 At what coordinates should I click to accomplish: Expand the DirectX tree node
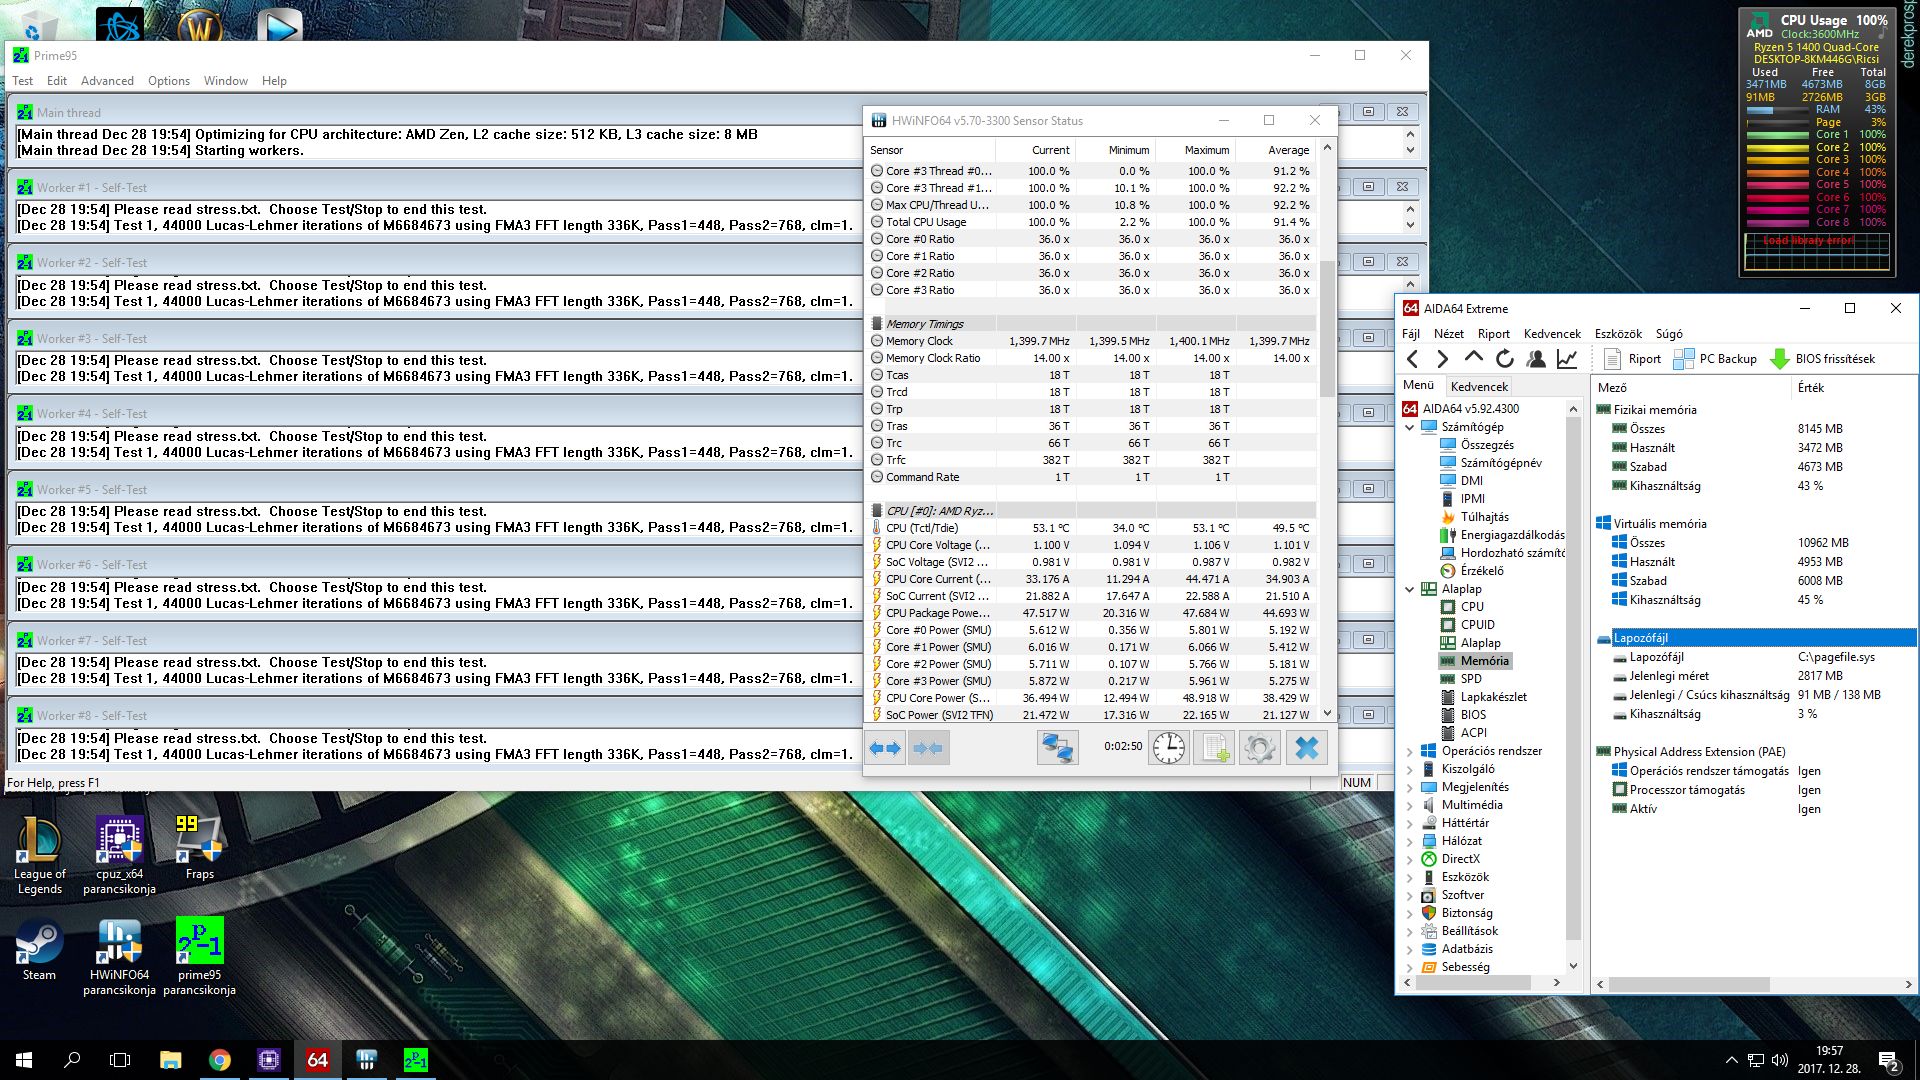[x=1410, y=859]
